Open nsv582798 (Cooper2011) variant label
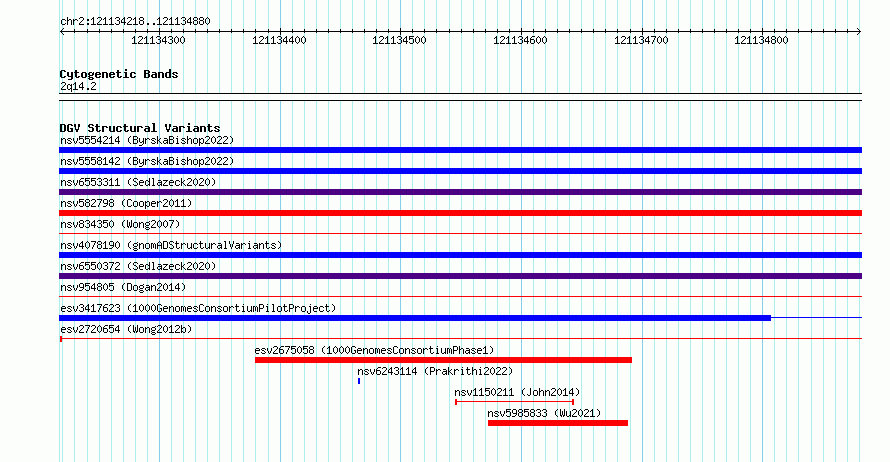 pos(126,203)
